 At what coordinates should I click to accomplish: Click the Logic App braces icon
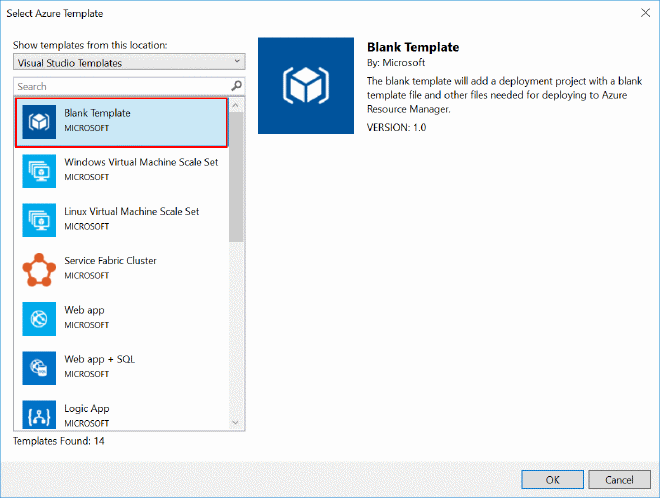click(x=39, y=414)
